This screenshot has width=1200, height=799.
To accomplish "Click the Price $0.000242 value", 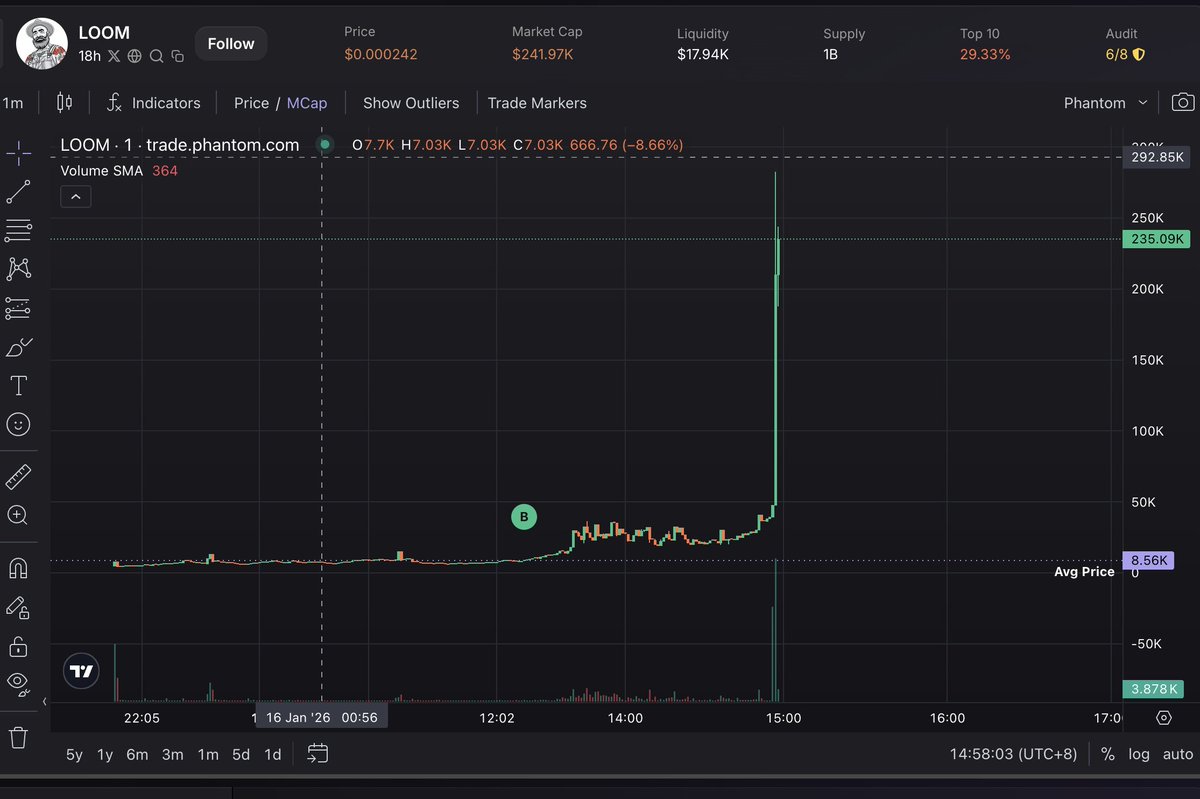I will [x=381, y=54].
